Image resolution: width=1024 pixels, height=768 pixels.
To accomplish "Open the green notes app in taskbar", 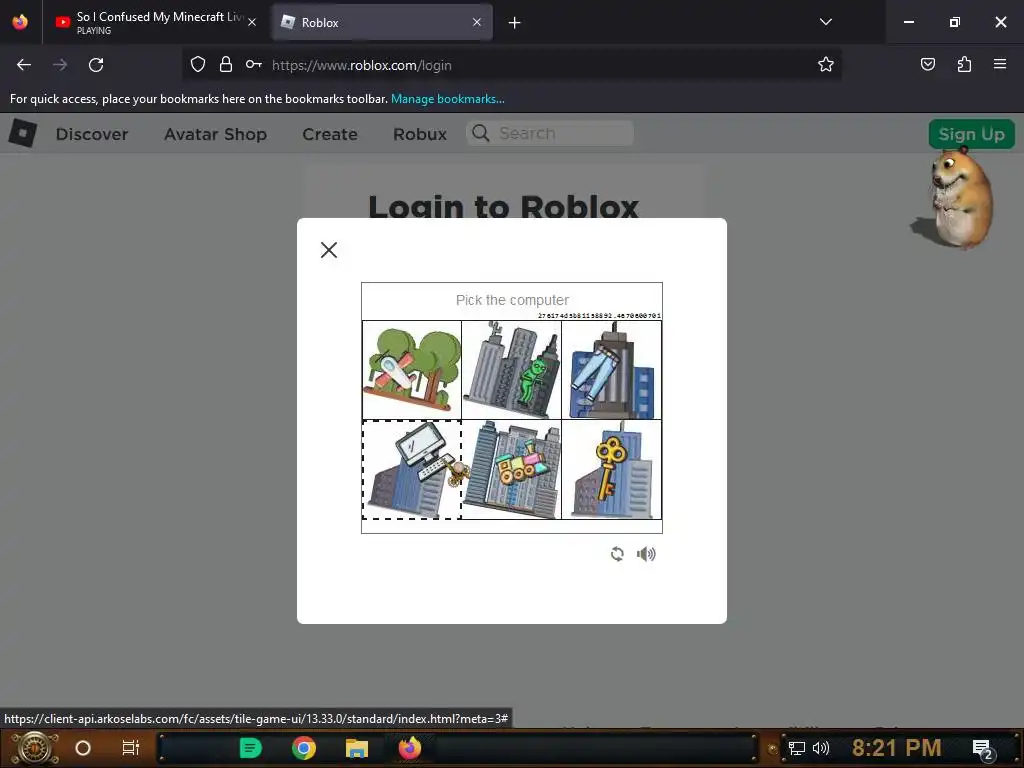I will tap(250, 748).
